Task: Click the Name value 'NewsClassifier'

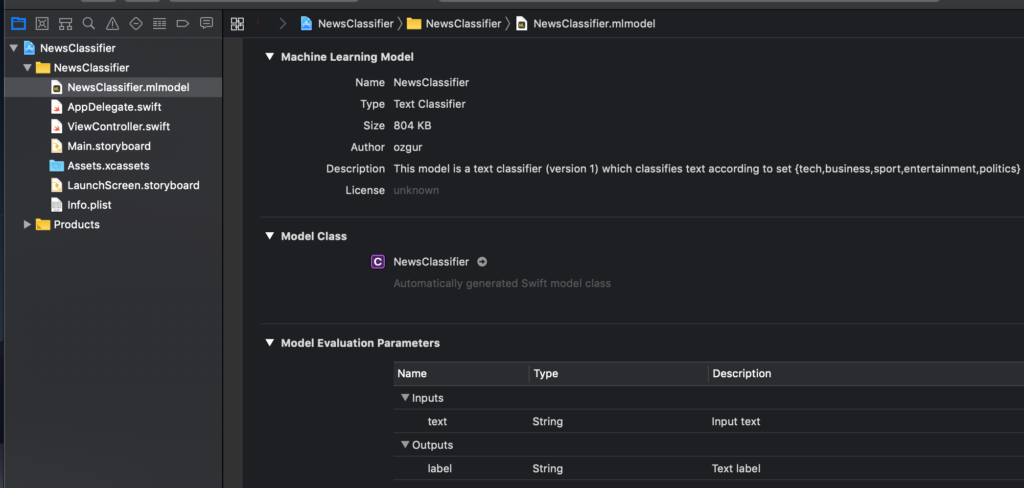Action: pos(431,82)
